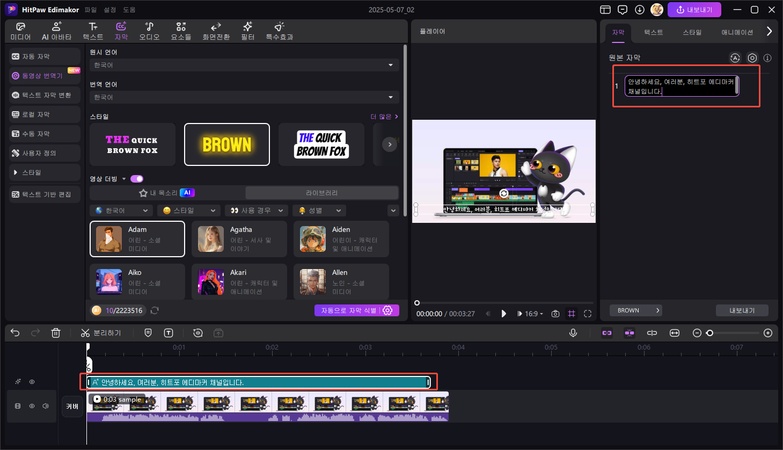Open the AI 아바타 panel
783x450 pixels.
coord(55,30)
